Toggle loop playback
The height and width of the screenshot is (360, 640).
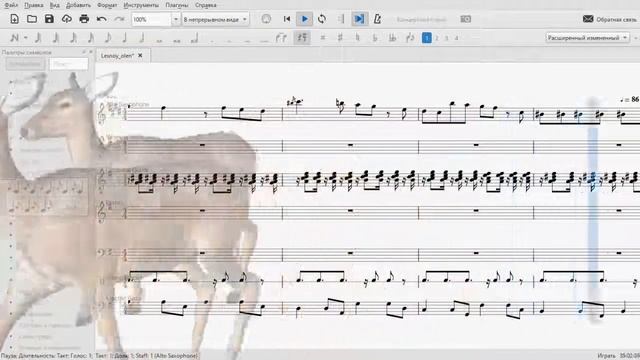pyautogui.click(x=322, y=19)
